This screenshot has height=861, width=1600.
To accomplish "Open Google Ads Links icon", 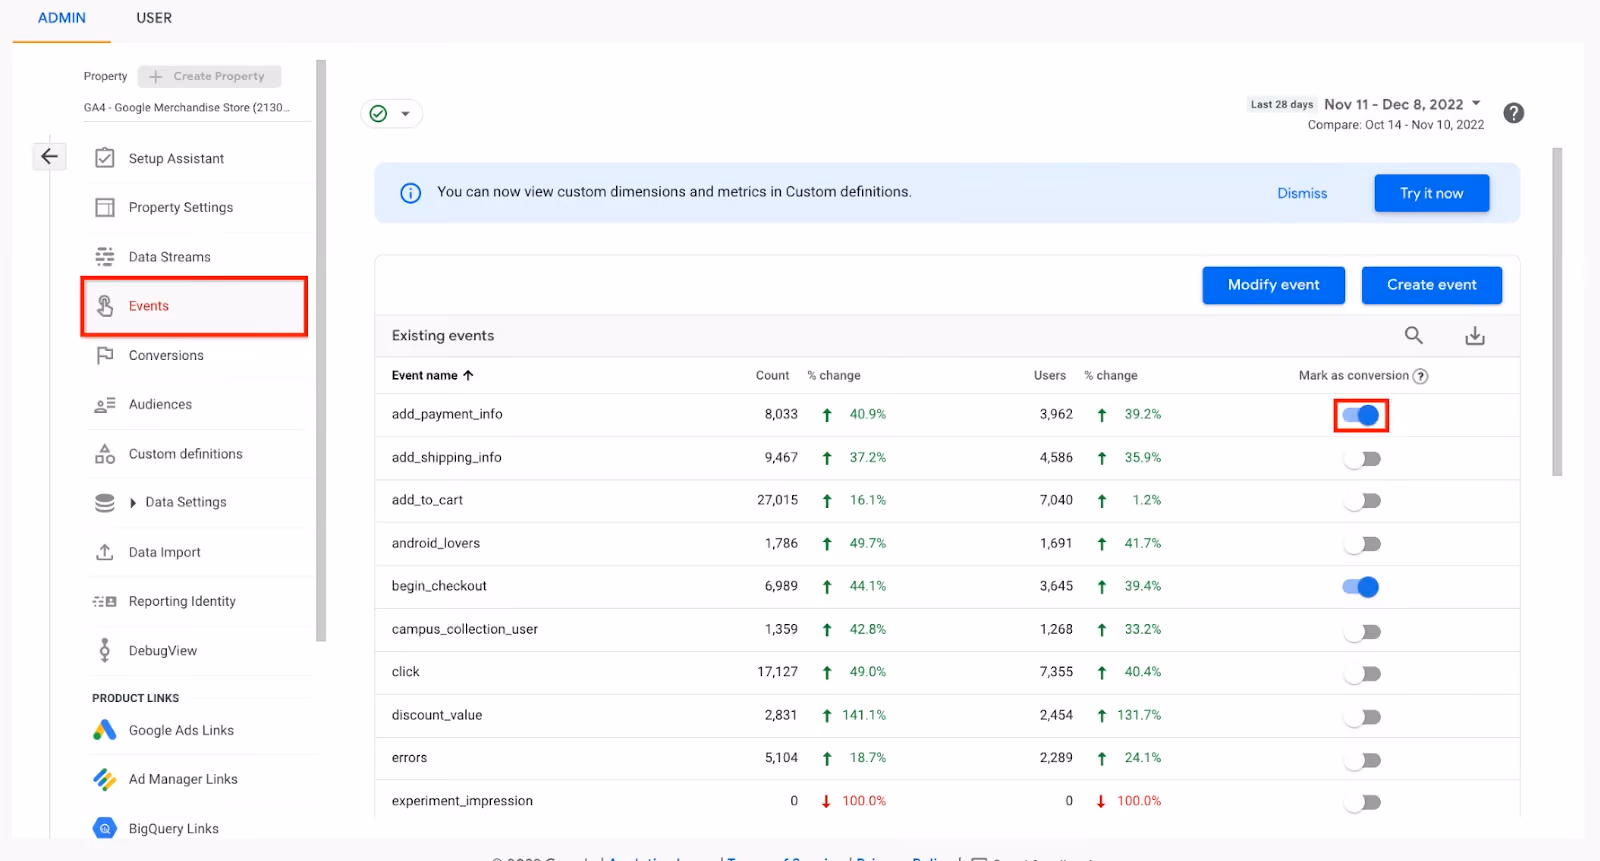I will click(105, 730).
